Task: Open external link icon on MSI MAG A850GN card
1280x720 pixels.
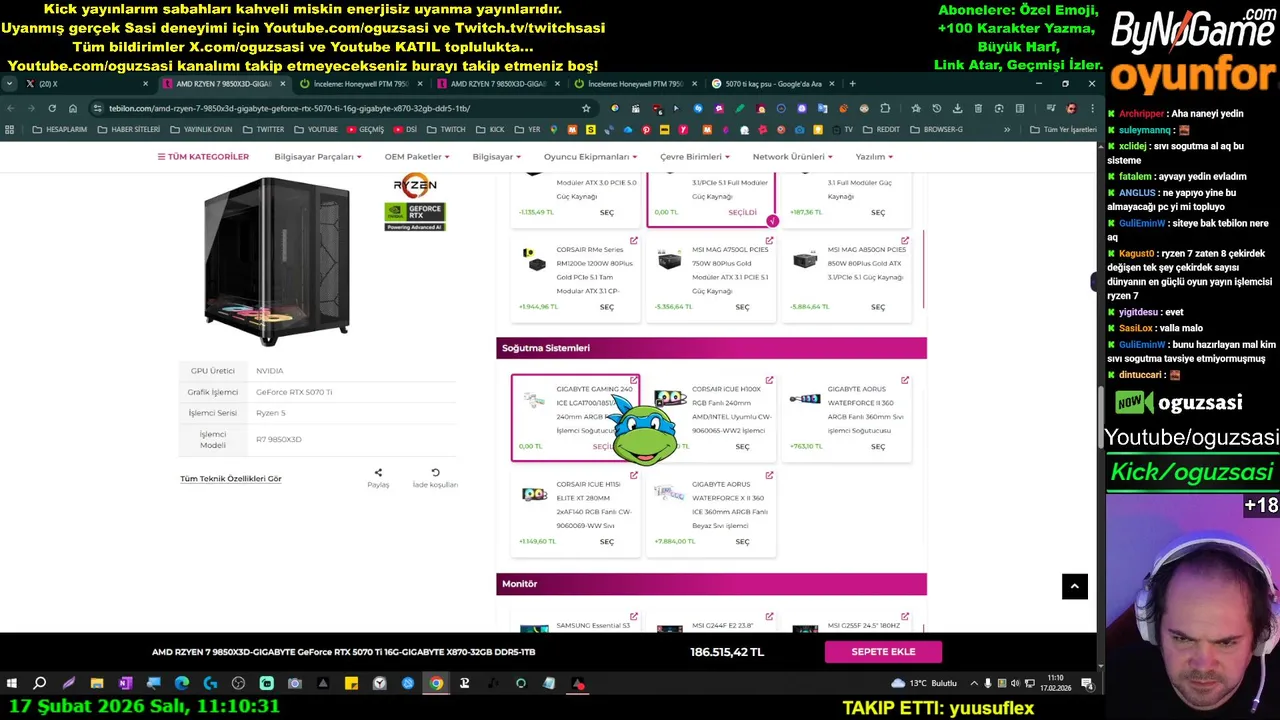Action: tap(905, 241)
